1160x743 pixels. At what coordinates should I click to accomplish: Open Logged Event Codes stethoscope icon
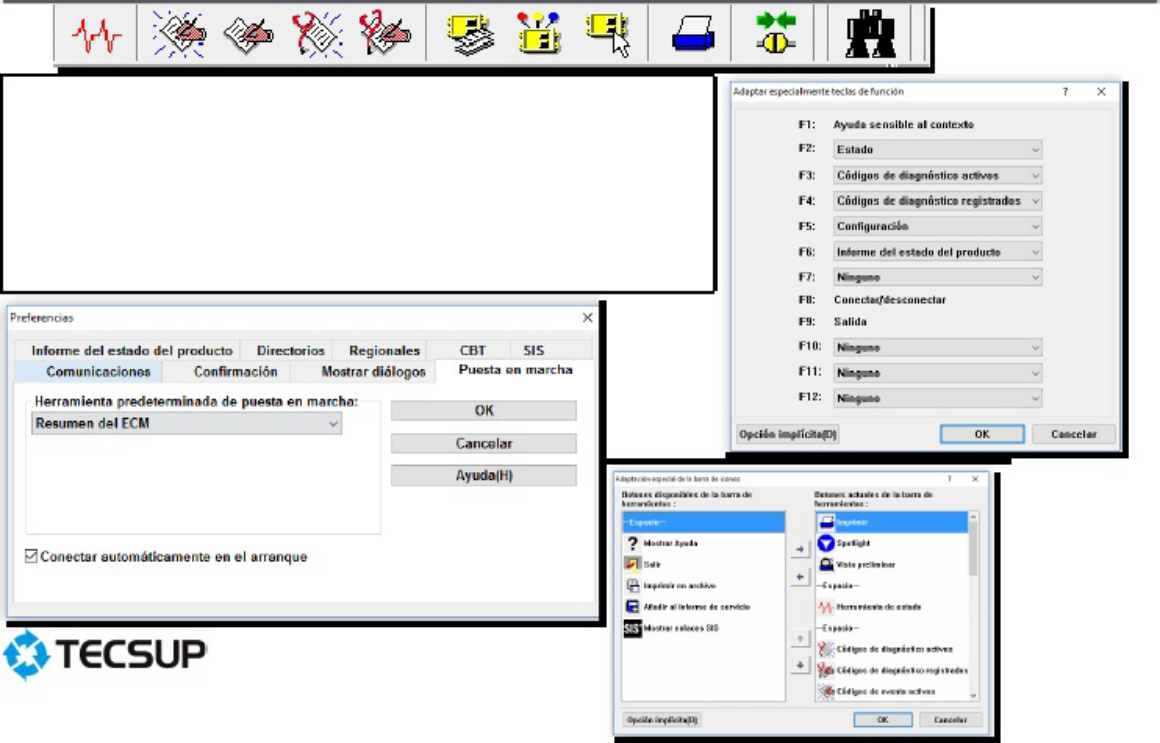click(384, 34)
